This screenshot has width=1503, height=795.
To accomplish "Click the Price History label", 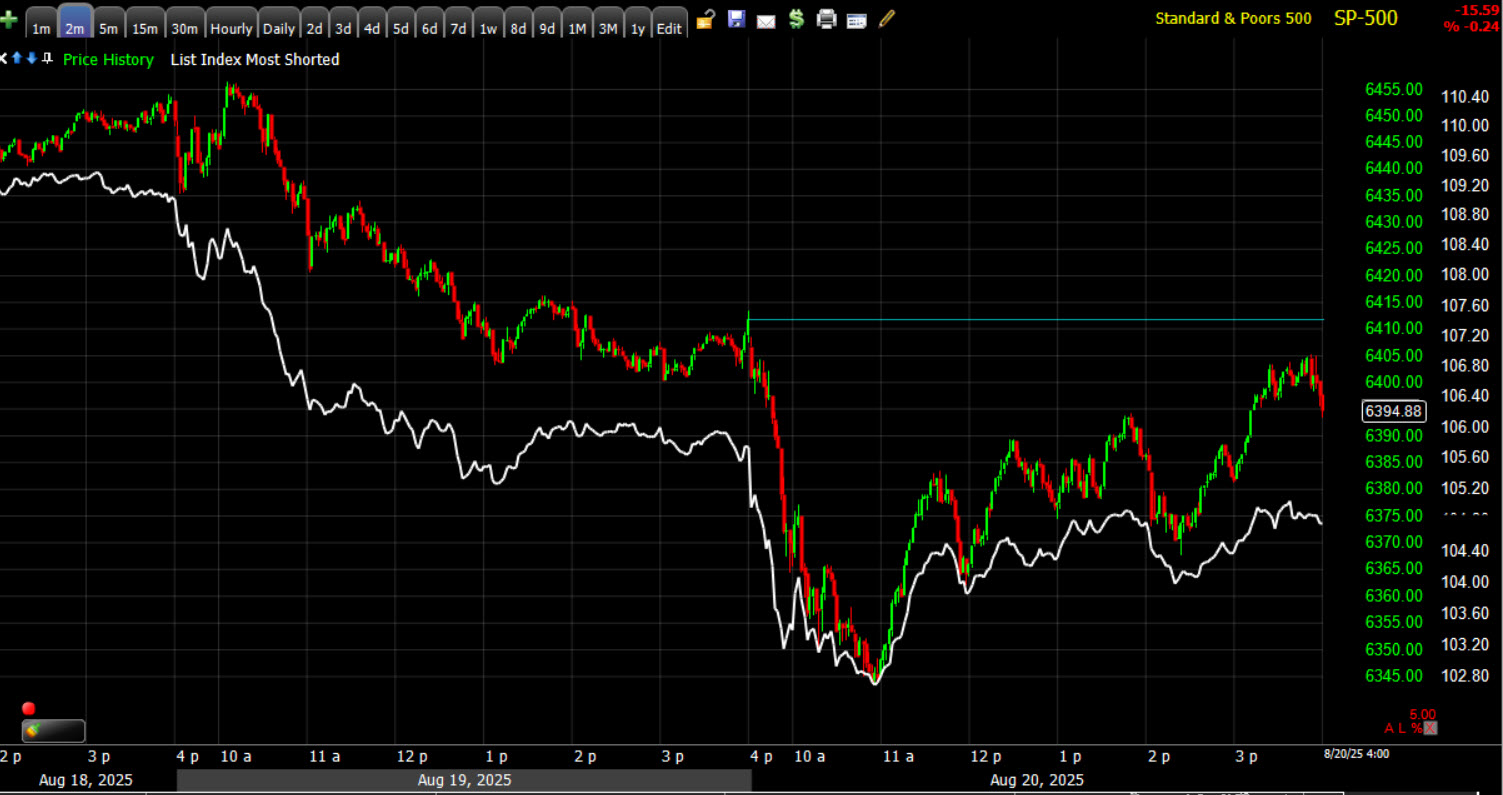I will 108,60.
